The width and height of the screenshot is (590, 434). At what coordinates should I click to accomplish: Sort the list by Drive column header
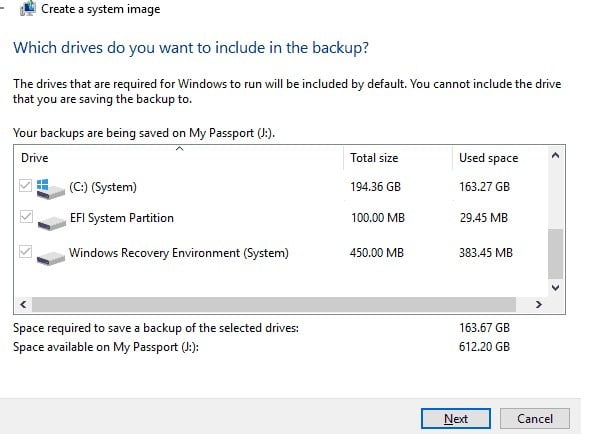click(179, 158)
